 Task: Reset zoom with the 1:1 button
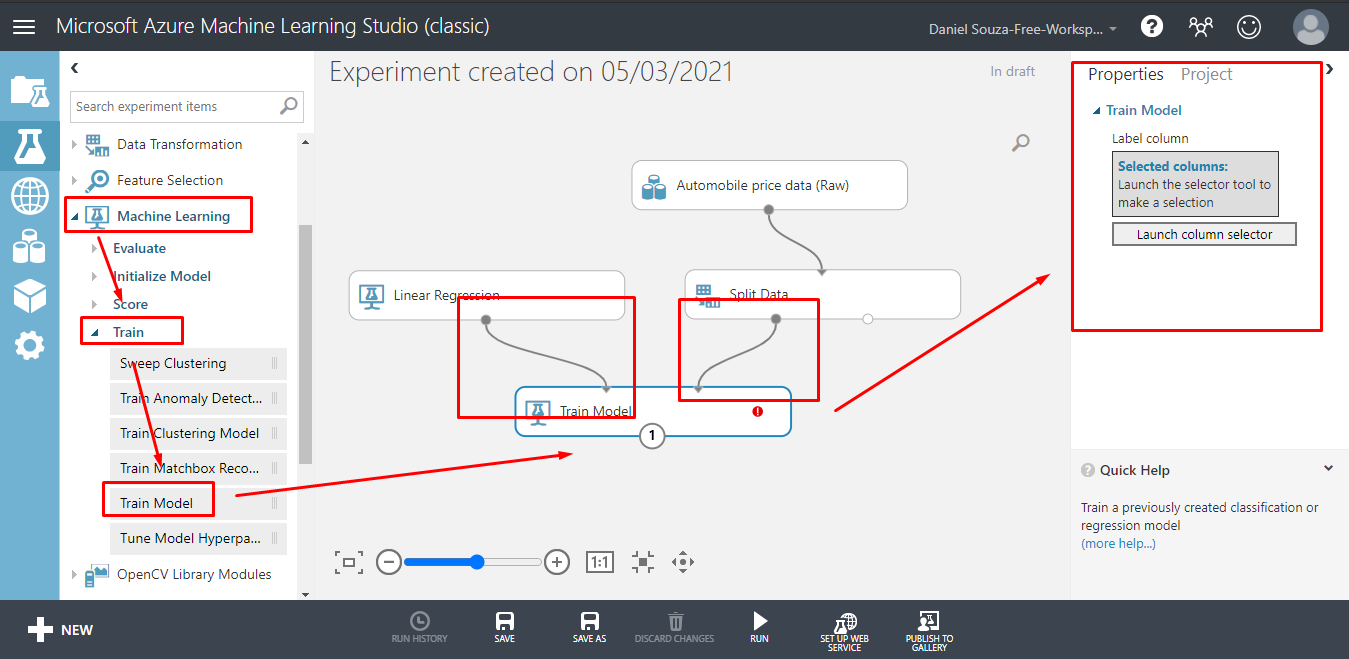[x=599, y=562]
